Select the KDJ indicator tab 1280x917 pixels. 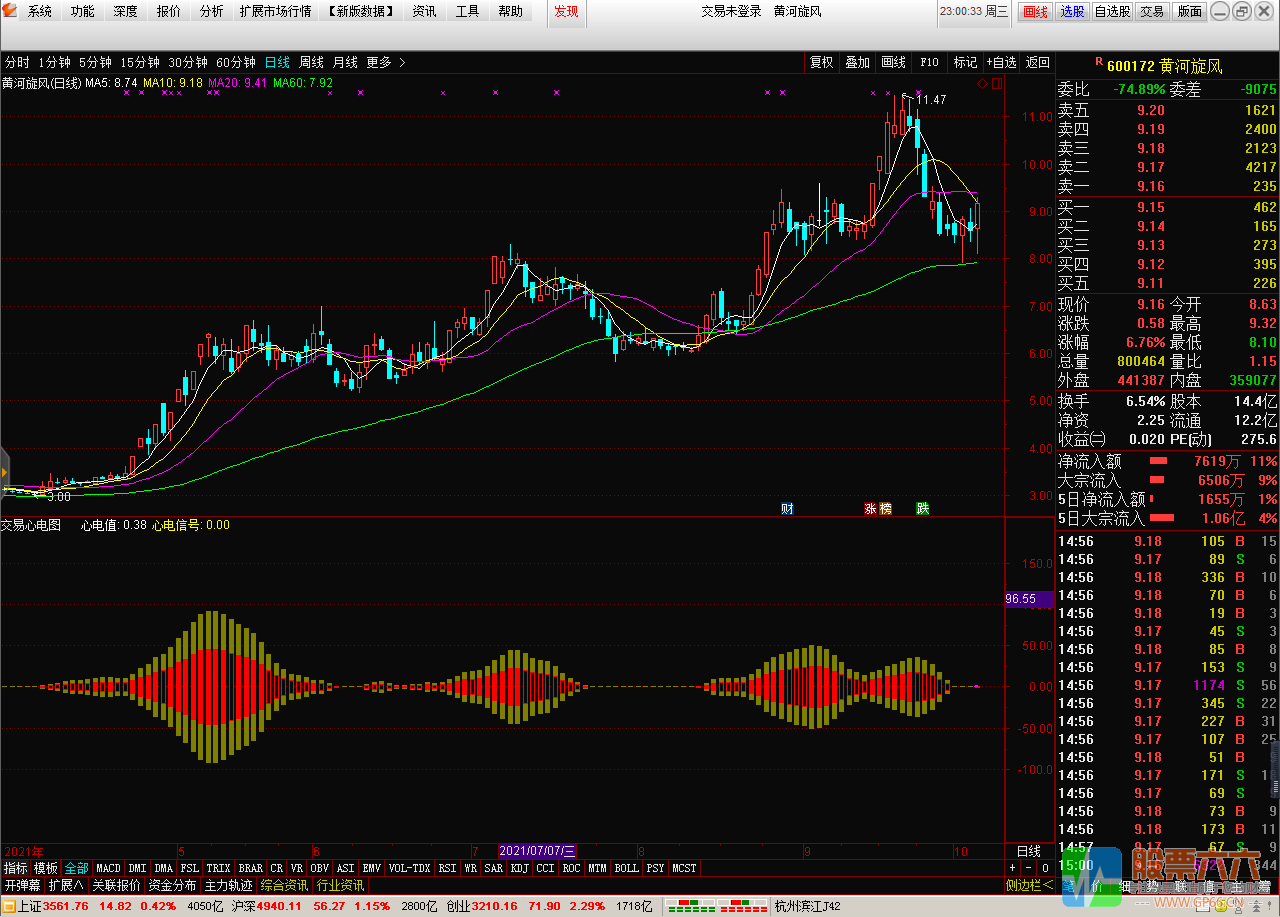tap(520, 868)
